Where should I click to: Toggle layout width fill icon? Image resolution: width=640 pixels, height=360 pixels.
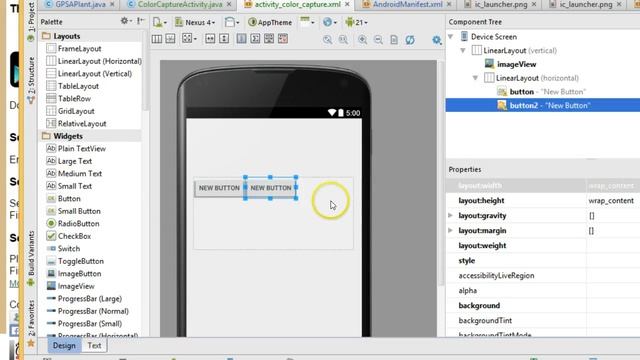click(210, 39)
